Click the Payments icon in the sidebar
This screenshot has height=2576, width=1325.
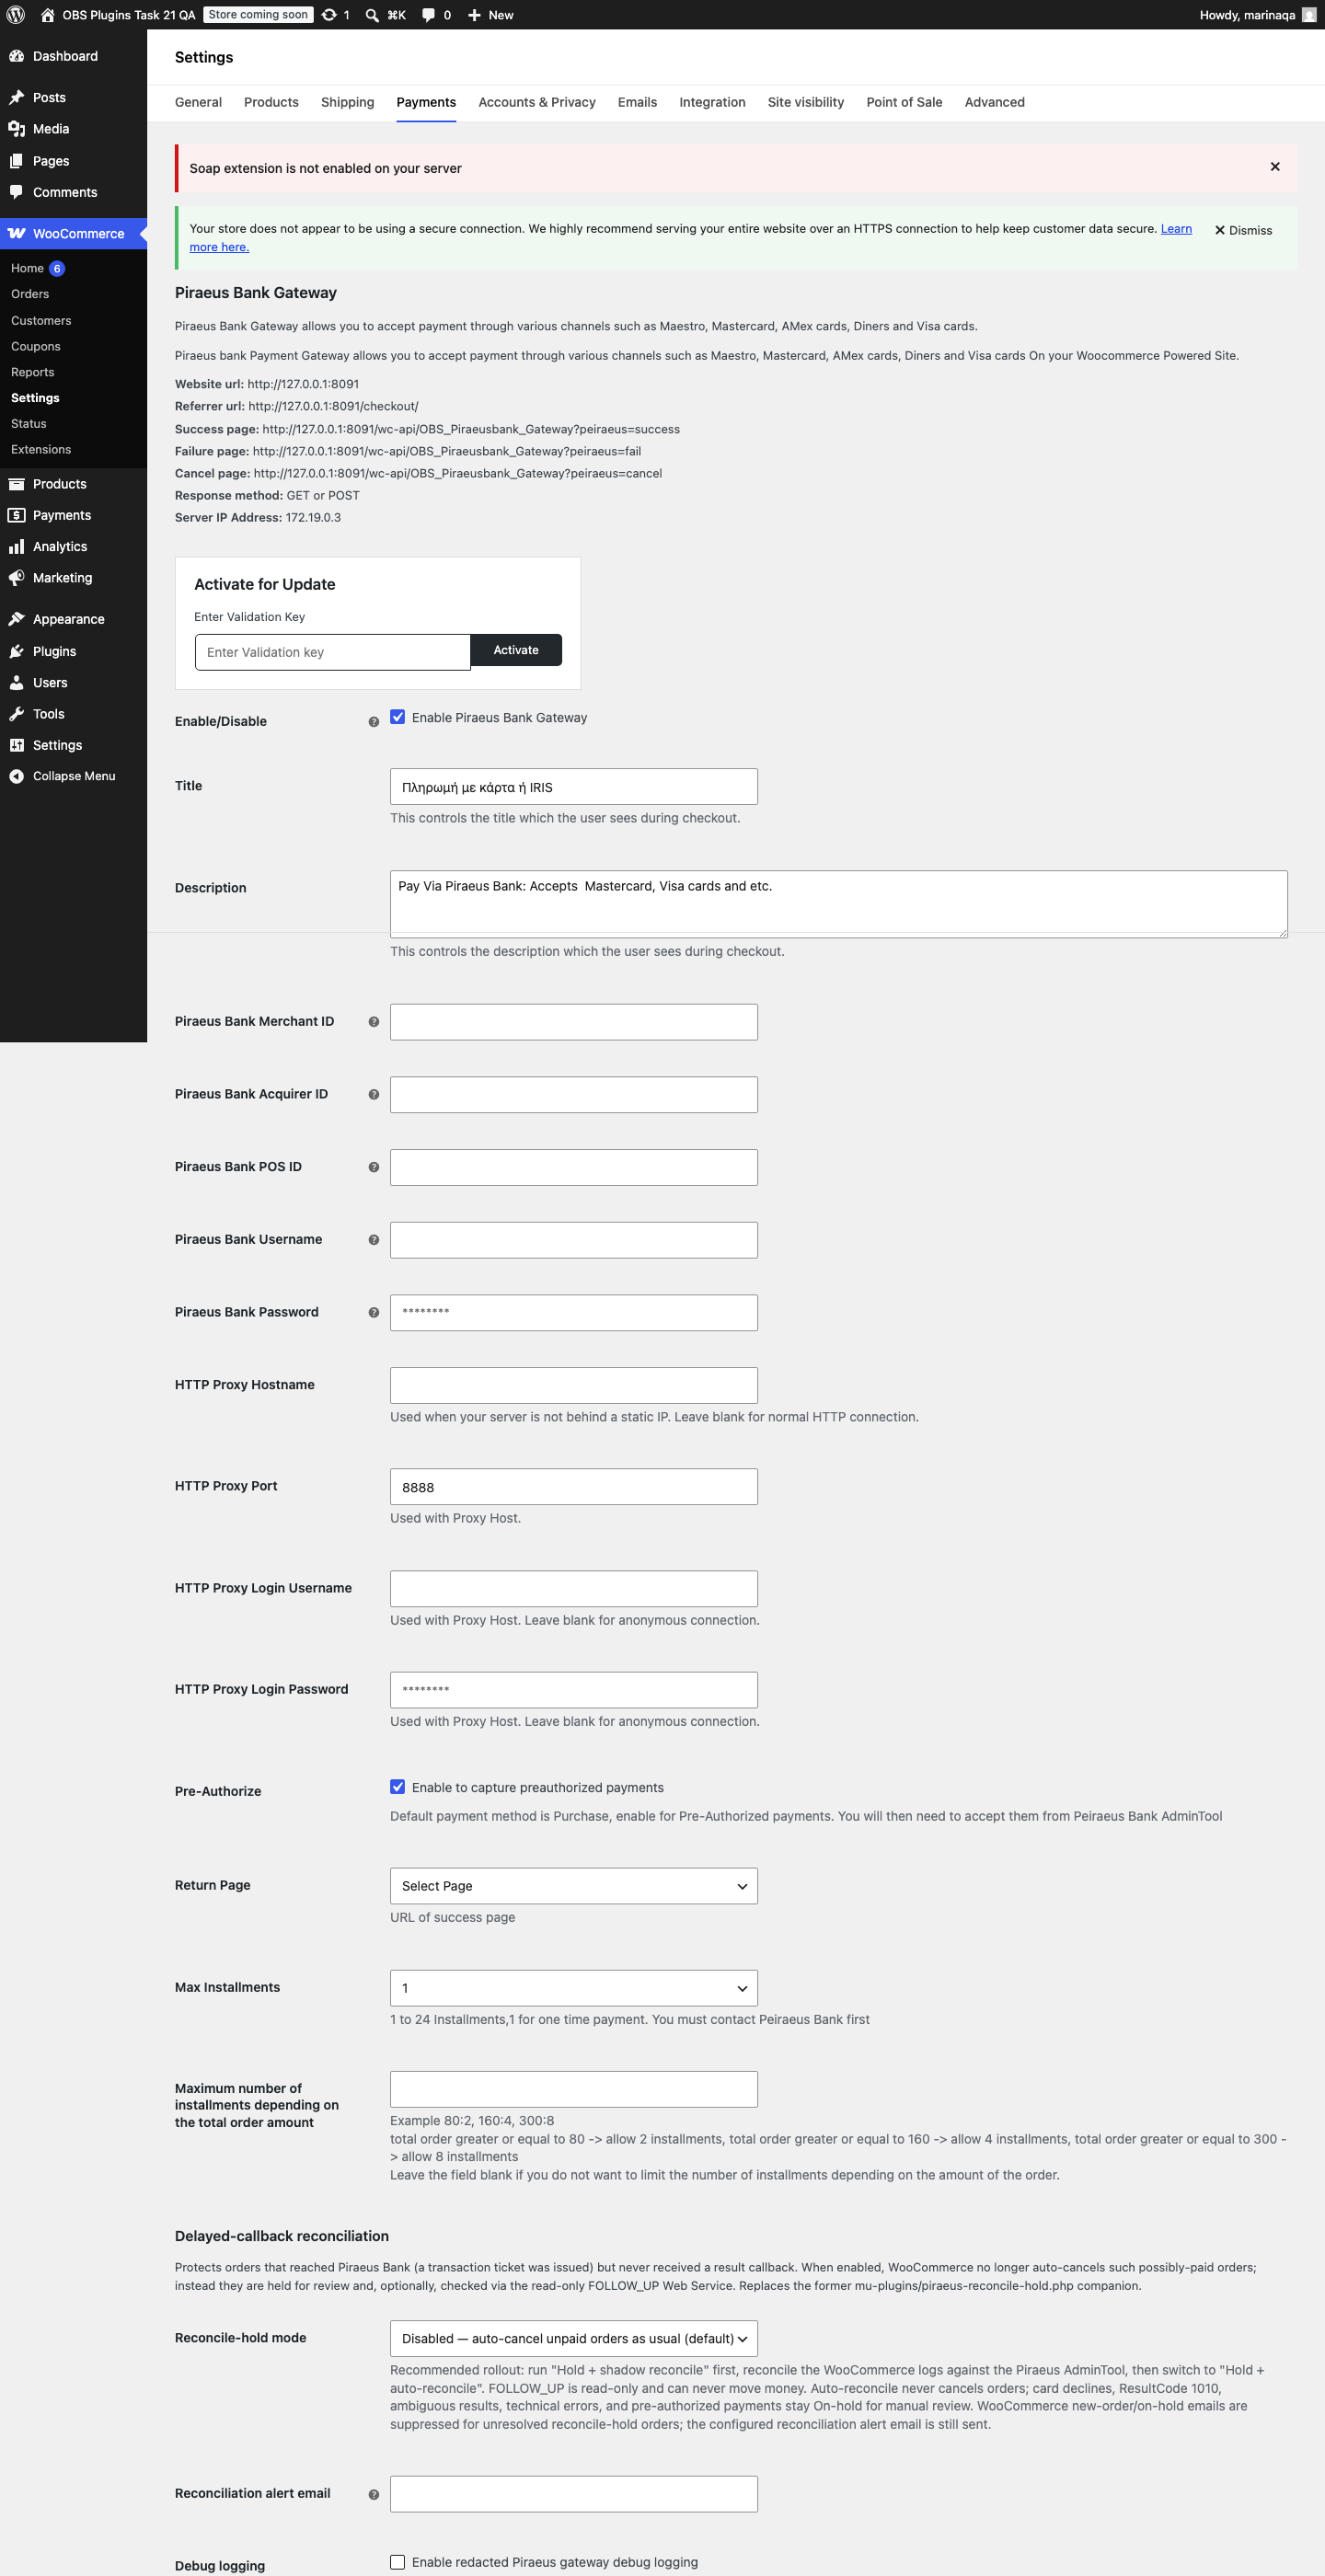pos(16,515)
